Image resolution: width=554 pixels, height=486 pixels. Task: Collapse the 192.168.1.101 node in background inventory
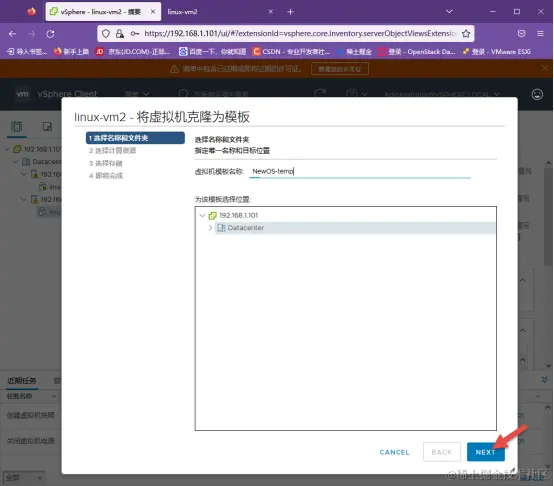click(x=7, y=149)
